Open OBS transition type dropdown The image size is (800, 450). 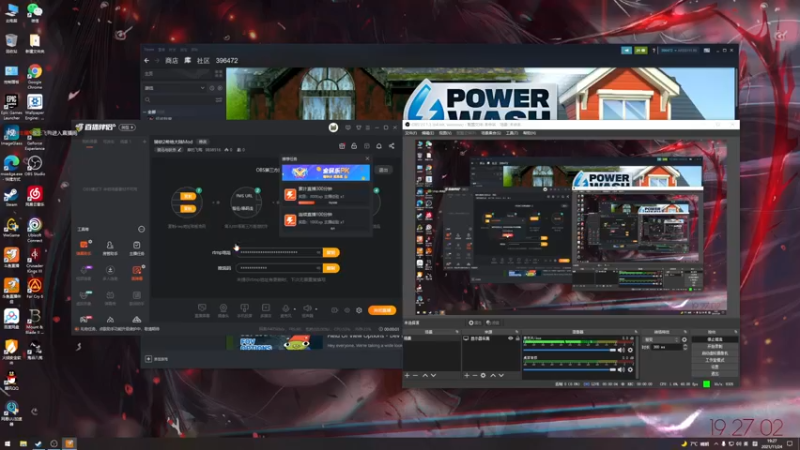(661, 340)
